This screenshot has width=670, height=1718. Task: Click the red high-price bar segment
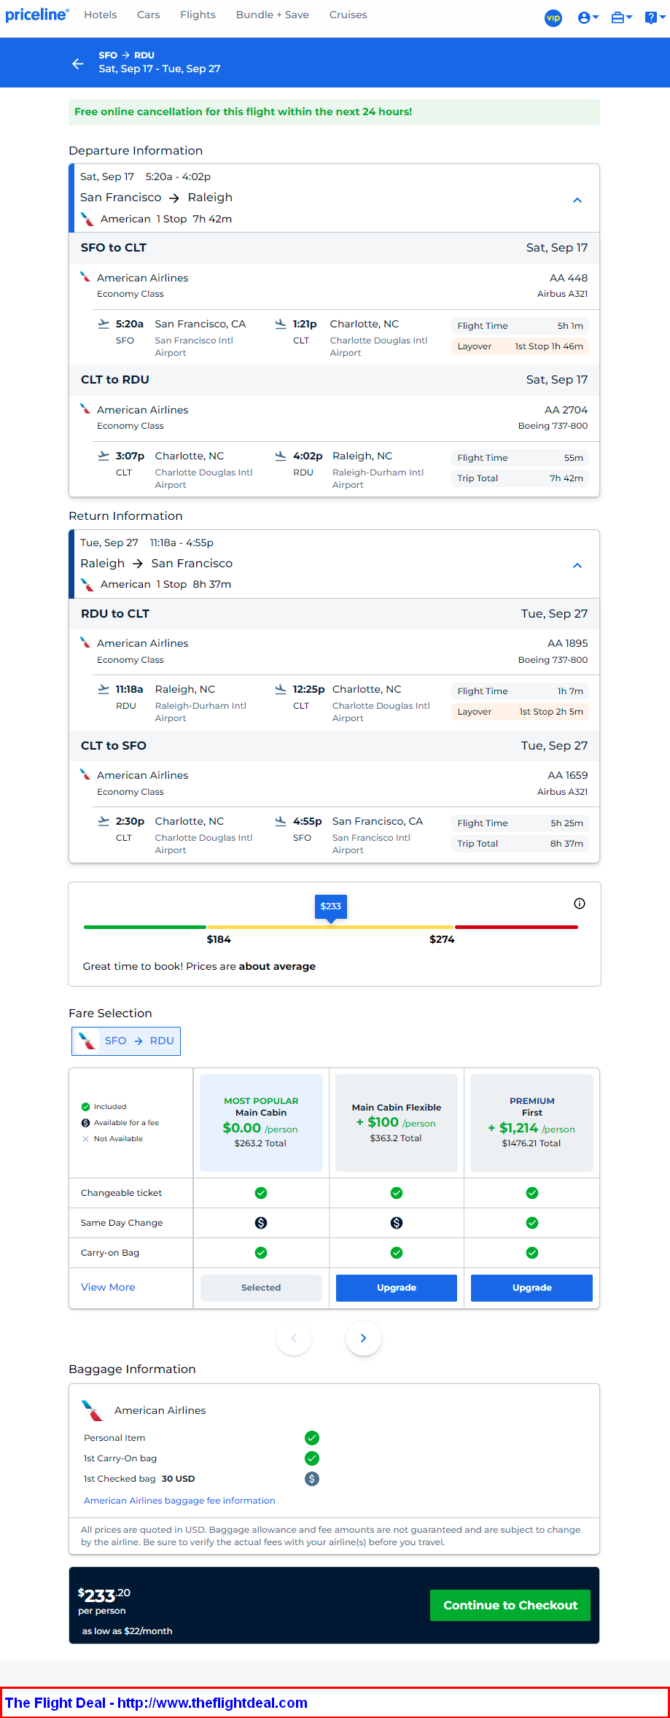[516, 927]
